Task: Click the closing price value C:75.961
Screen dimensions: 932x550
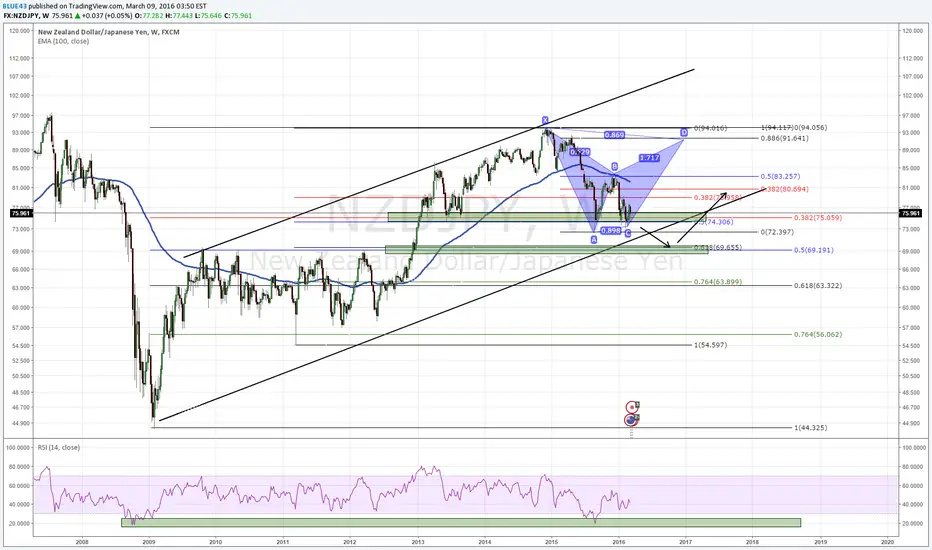Action: (238, 15)
